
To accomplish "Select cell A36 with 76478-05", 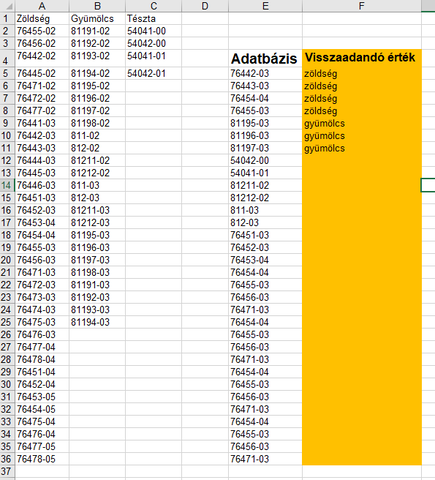I will coord(42,459).
